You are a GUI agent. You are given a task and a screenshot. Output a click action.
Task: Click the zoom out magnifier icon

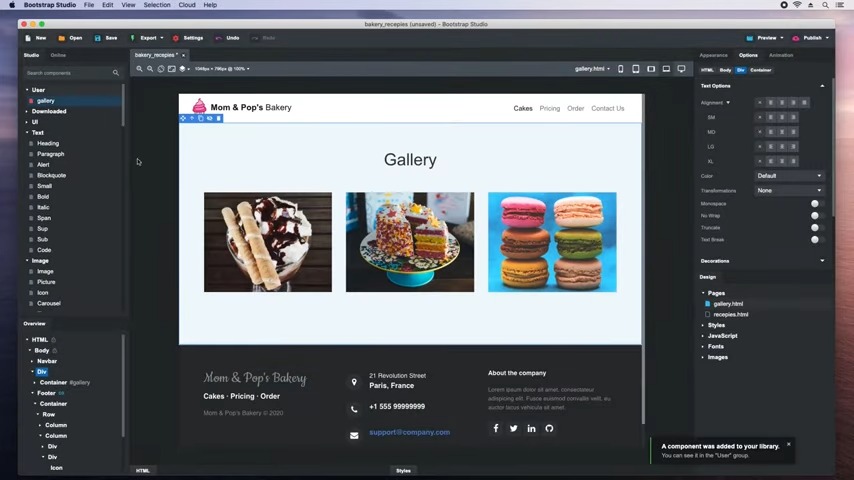tap(150, 69)
